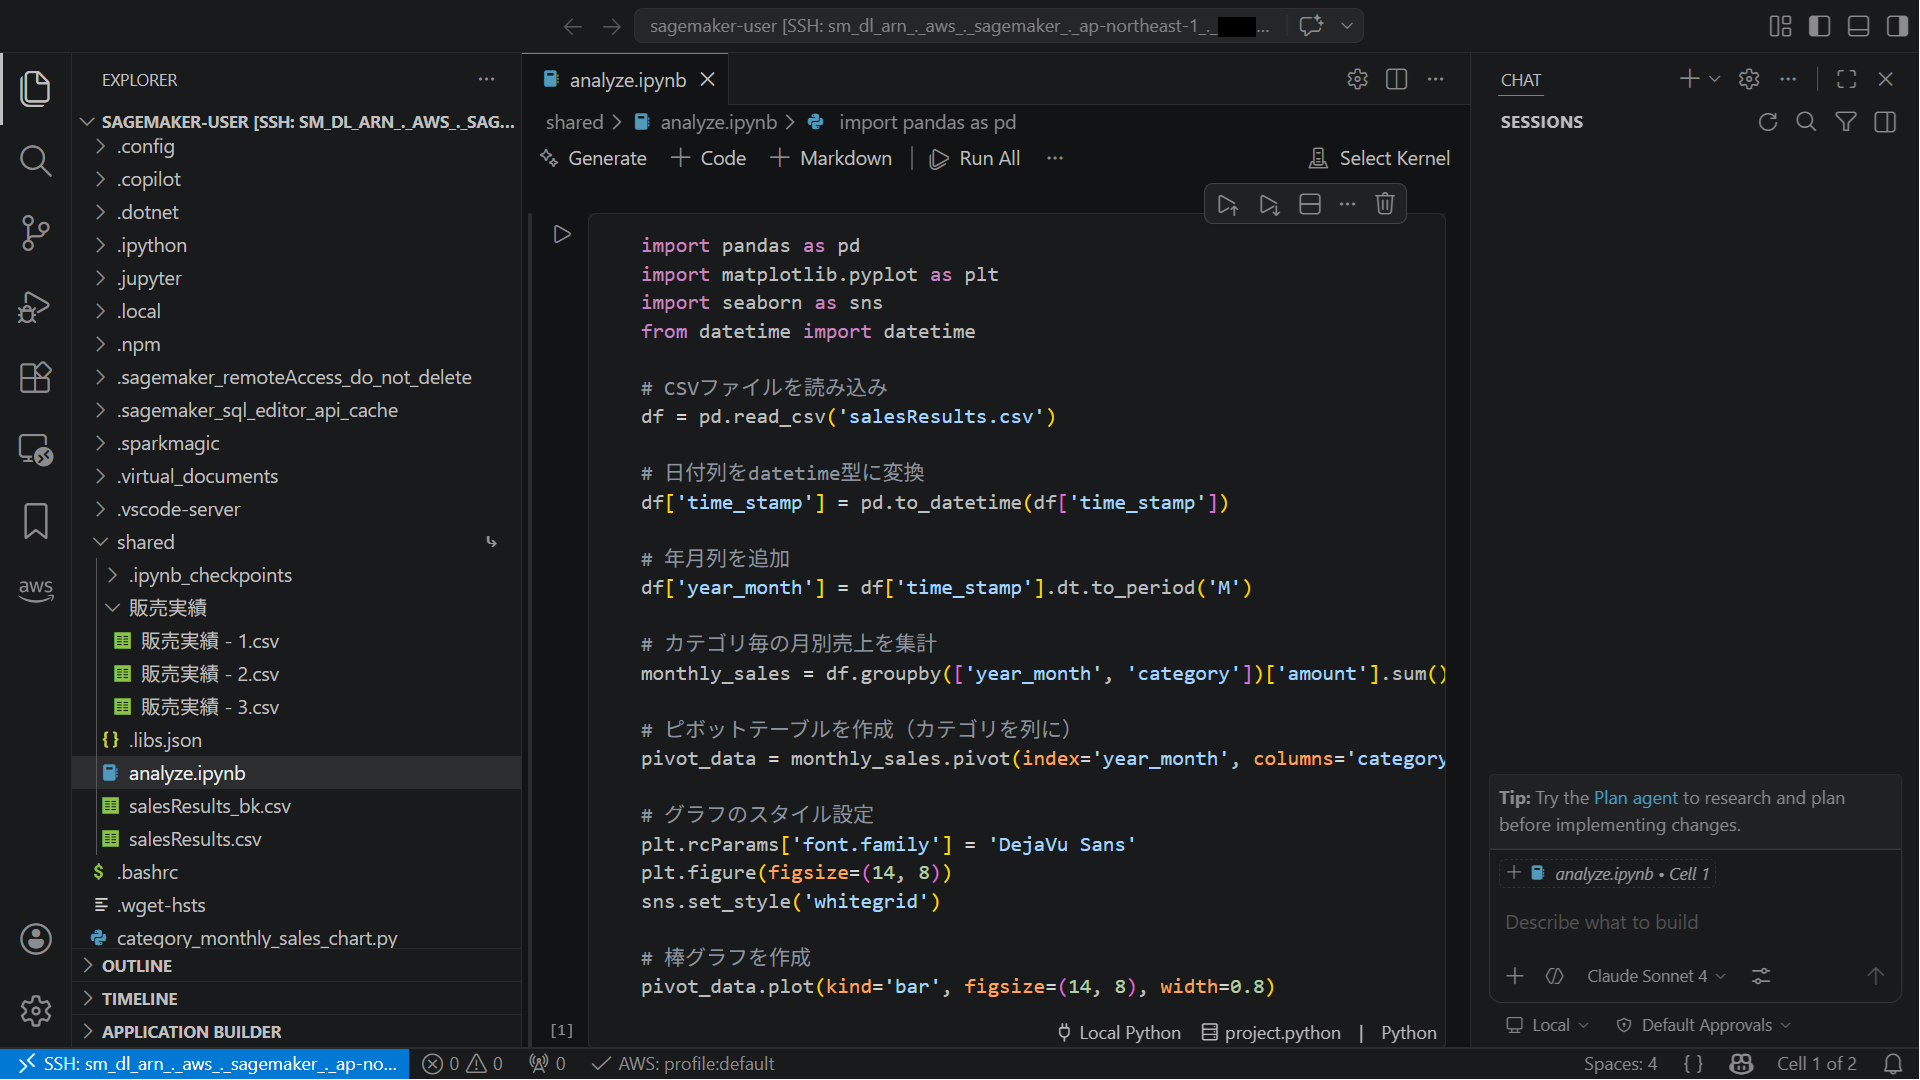Screen dimensions: 1920x1080
Task: Open the new chat dropdown arrow
Action: 1715,79
